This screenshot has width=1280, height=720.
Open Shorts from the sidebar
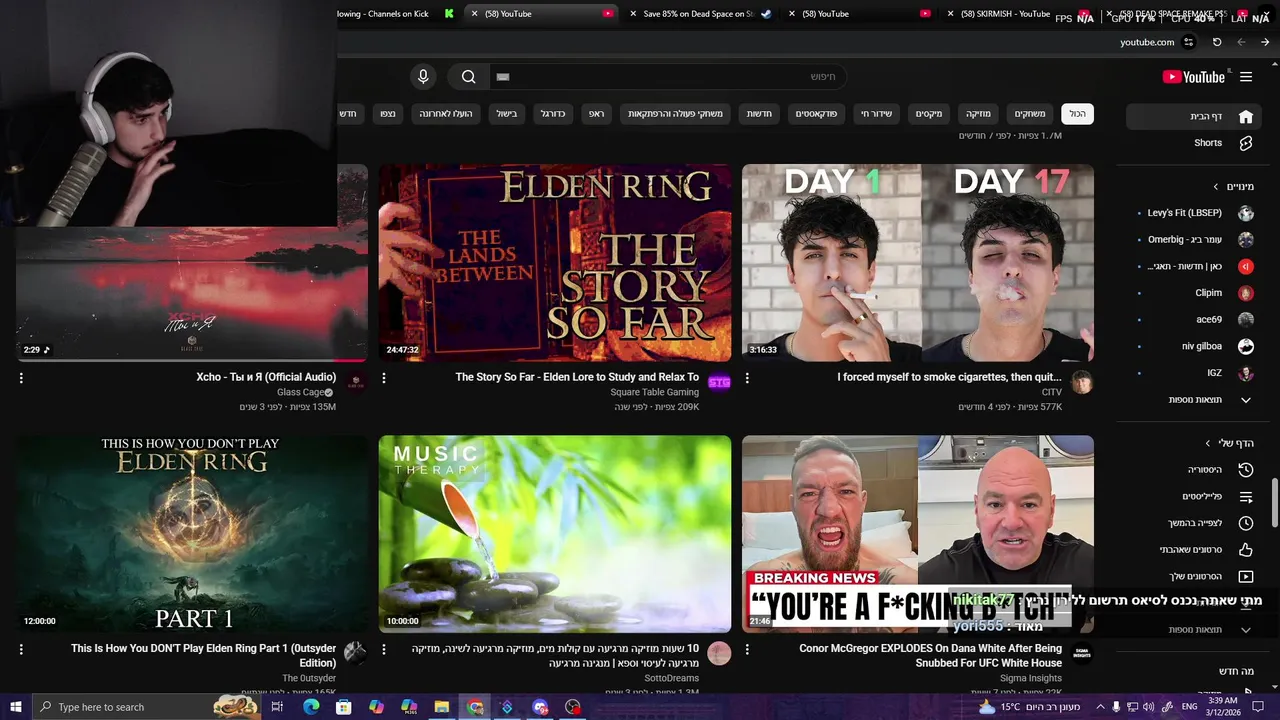(x=1192, y=143)
